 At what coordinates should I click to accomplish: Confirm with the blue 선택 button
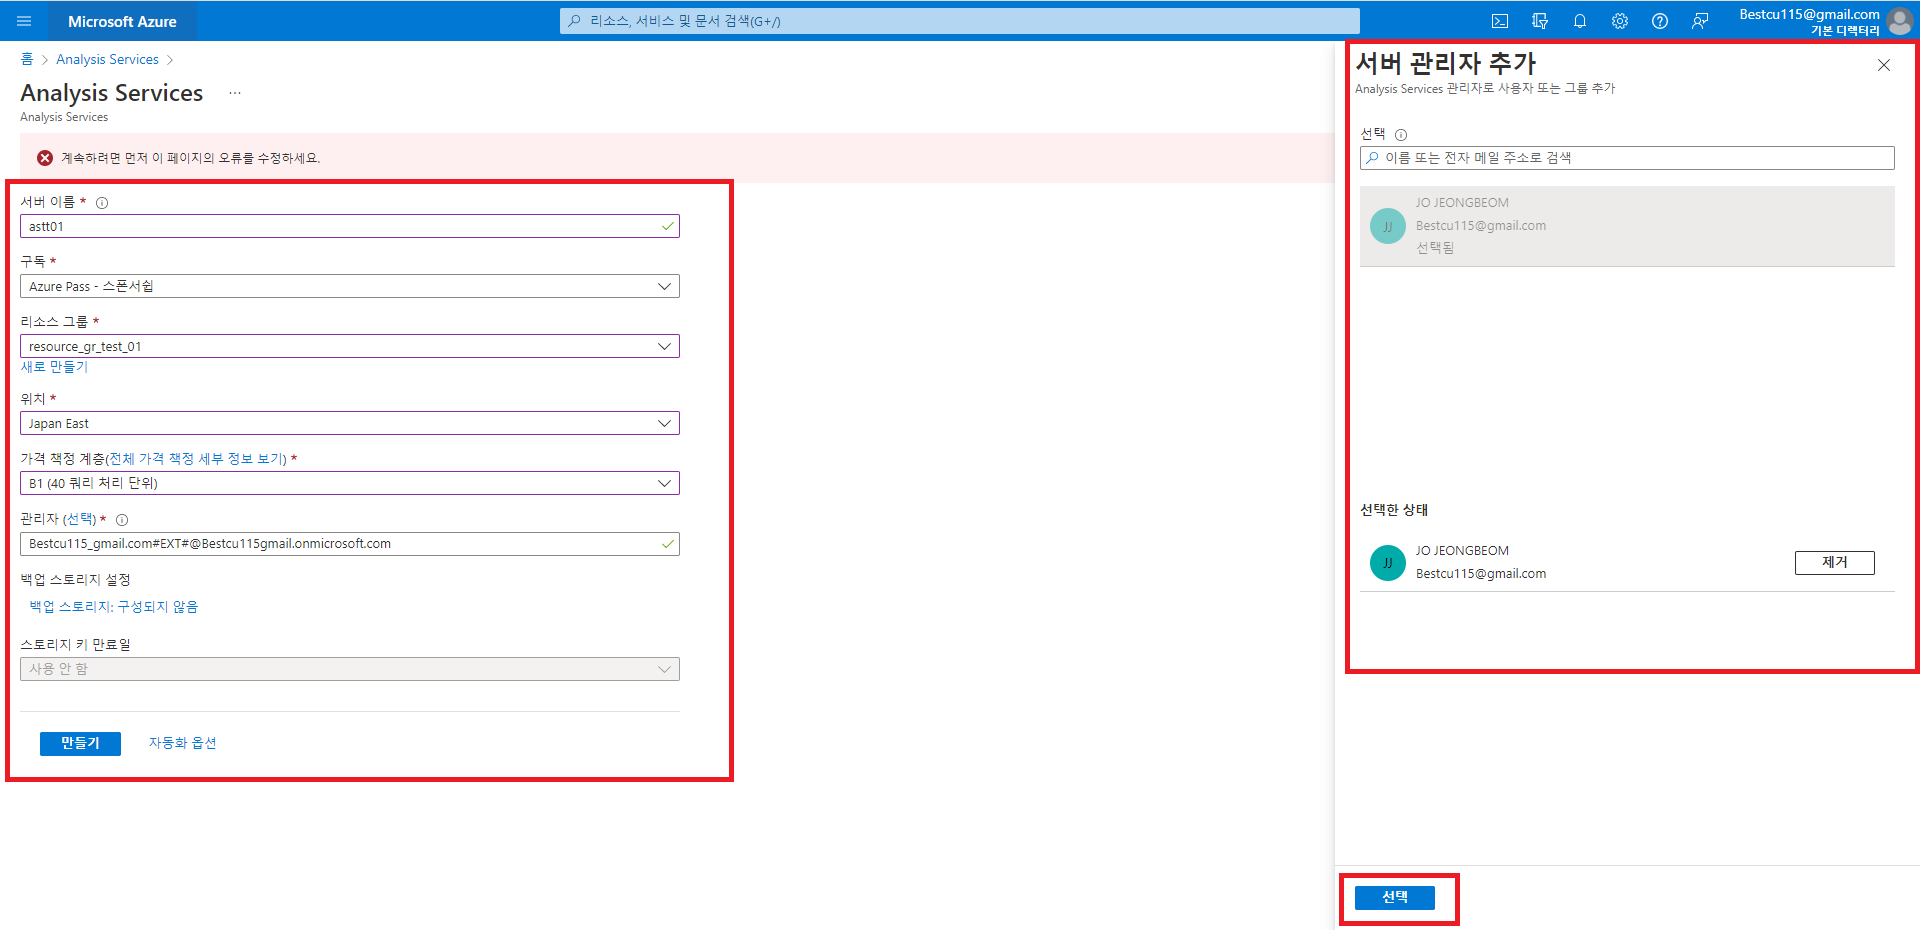[1395, 898]
